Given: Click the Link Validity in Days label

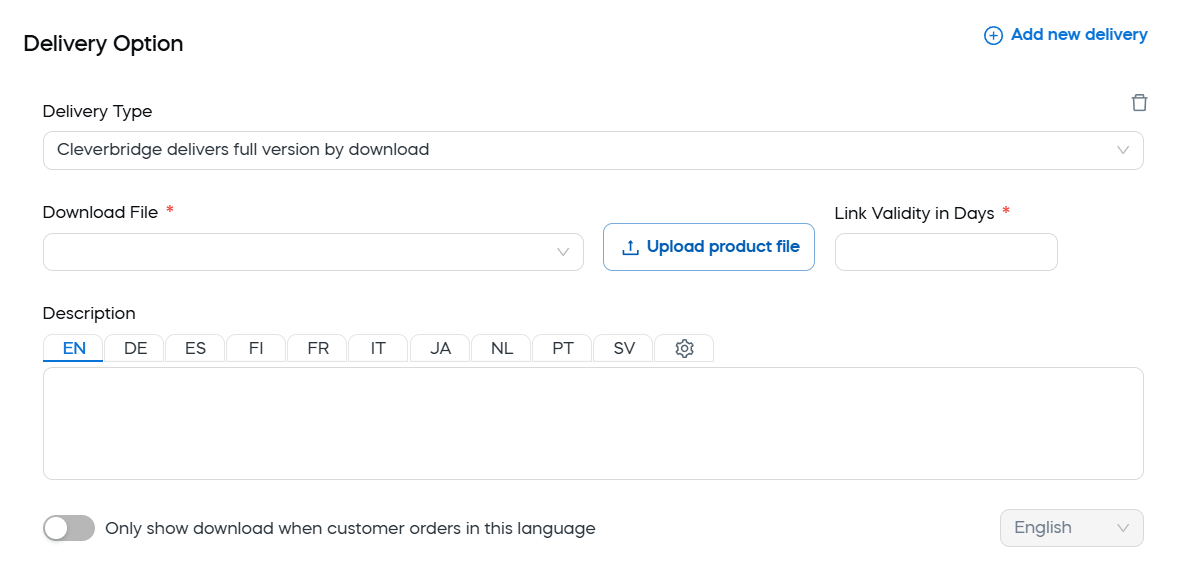Looking at the screenshot, I should click(914, 213).
